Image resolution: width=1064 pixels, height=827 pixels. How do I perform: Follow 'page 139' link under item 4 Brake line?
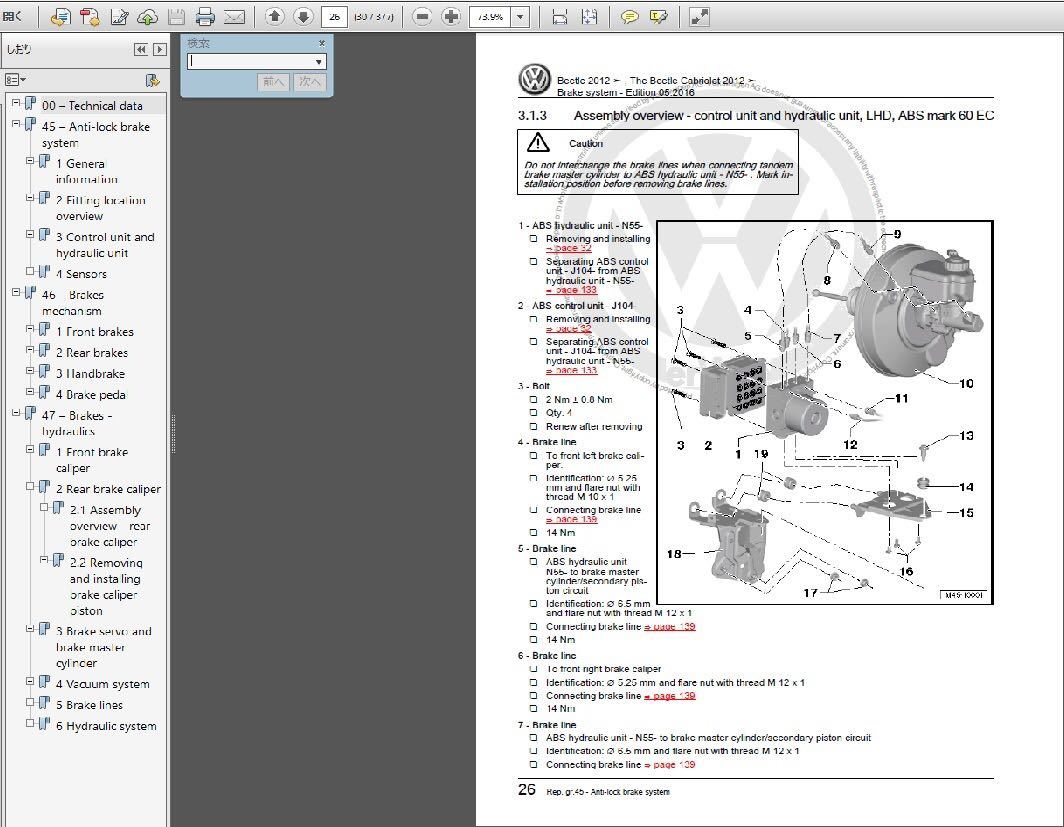click(x=571, y=520)
